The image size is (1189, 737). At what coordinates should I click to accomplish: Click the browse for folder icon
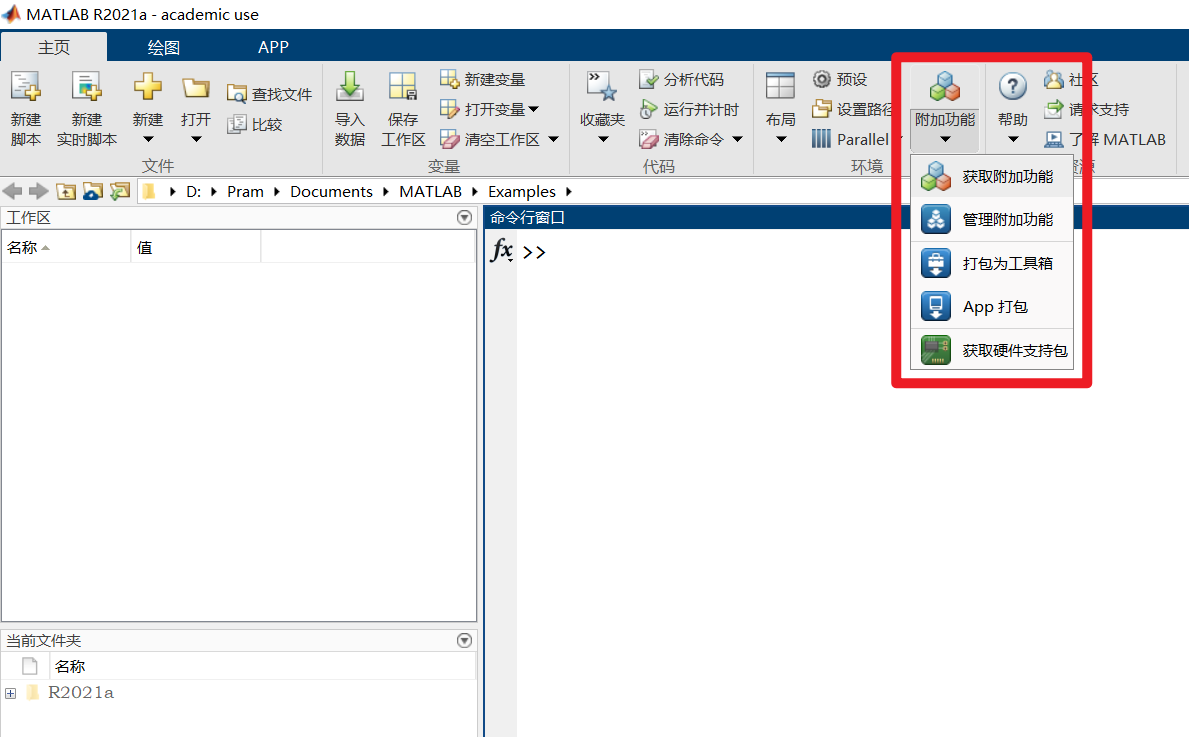pos(93,191)
